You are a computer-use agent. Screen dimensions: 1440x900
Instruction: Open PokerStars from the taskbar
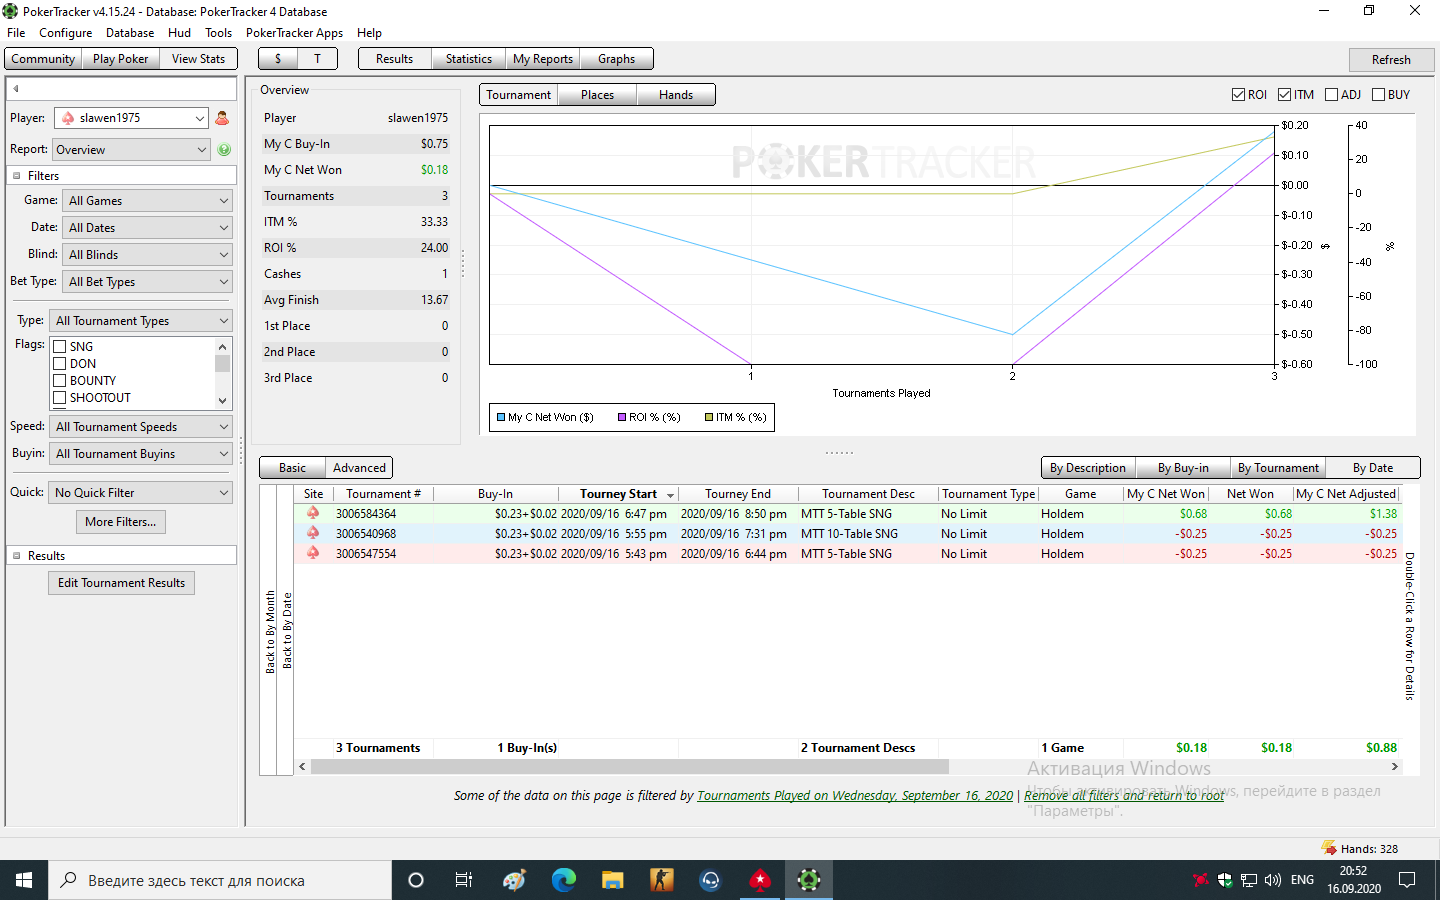pyautogui.click(x=760, y=880)
